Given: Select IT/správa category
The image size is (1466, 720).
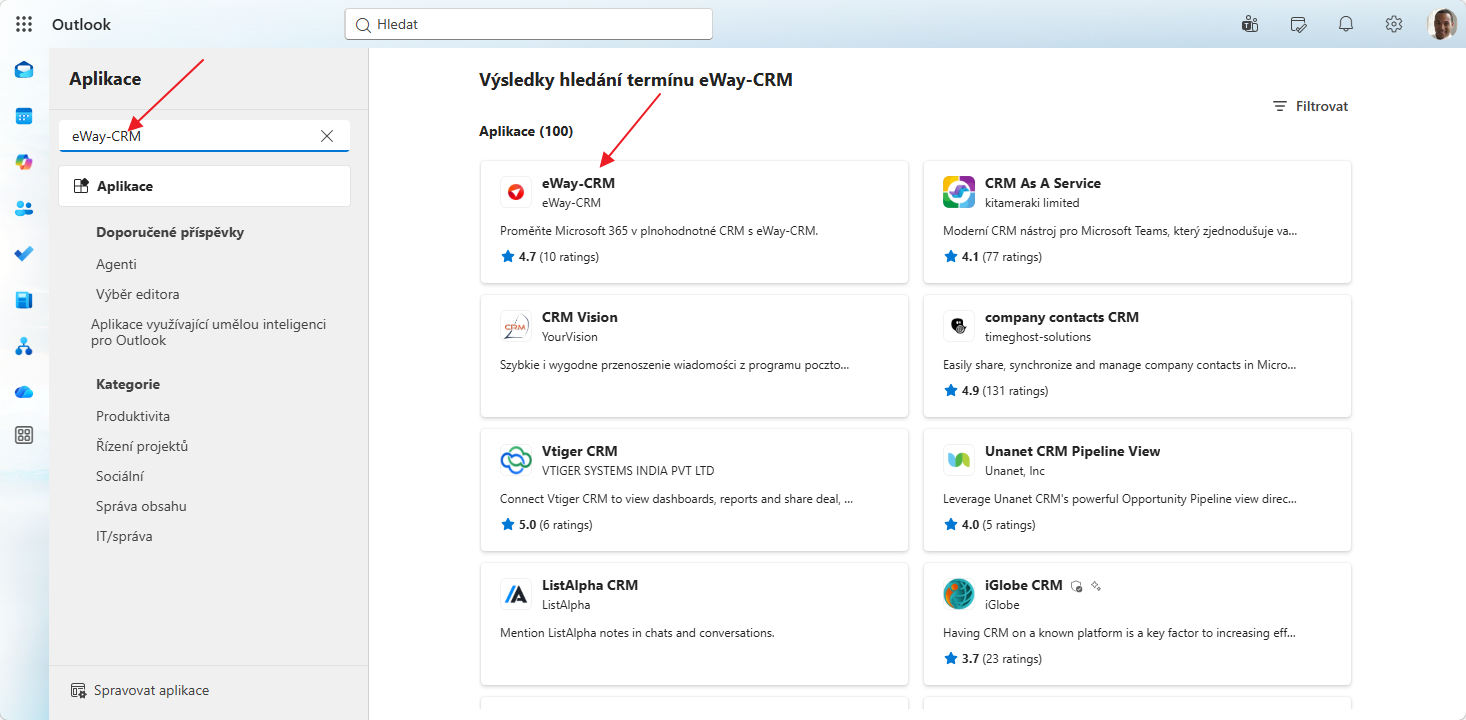Looking at the screenshot, I should click(124, 536).
